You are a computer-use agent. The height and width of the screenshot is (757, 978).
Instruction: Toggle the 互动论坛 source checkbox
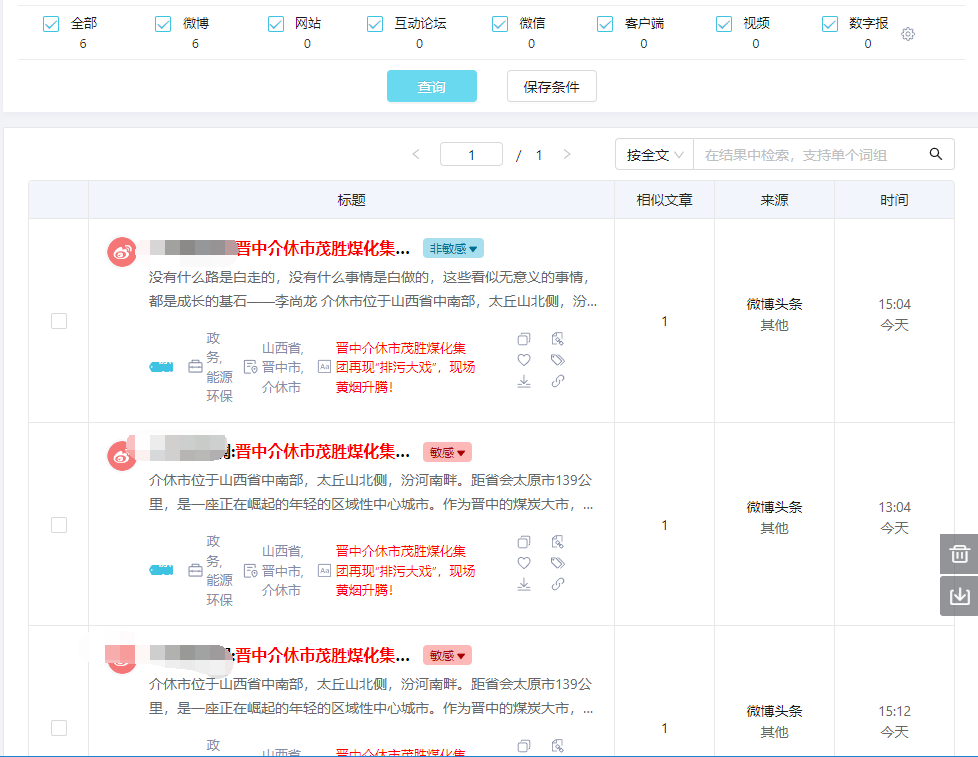click(375, 24)
